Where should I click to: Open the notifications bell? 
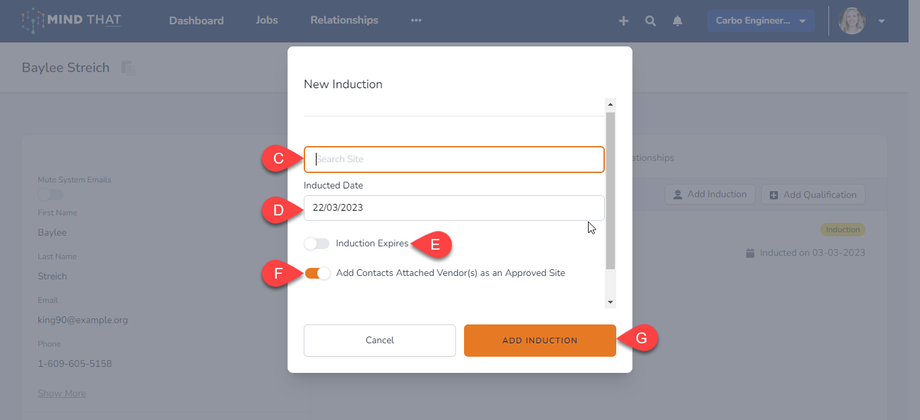tap(678, 21)
